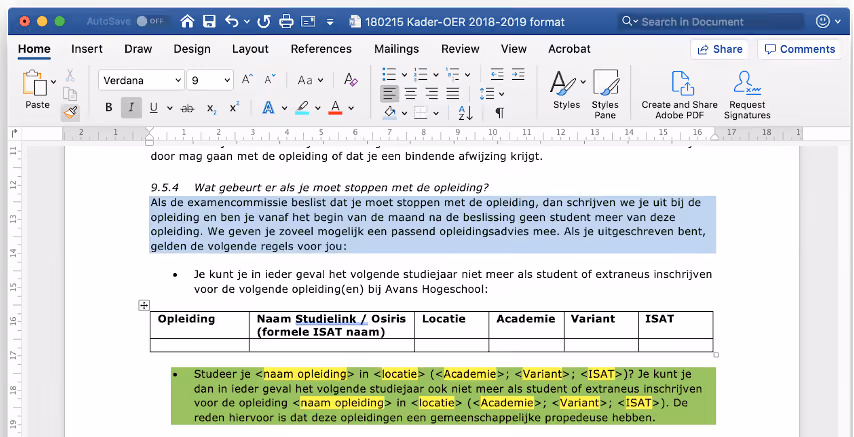Viewport: 854px width, 437px height.
Task: Open the Acrobat tab
Action: [x=569, y=48]
